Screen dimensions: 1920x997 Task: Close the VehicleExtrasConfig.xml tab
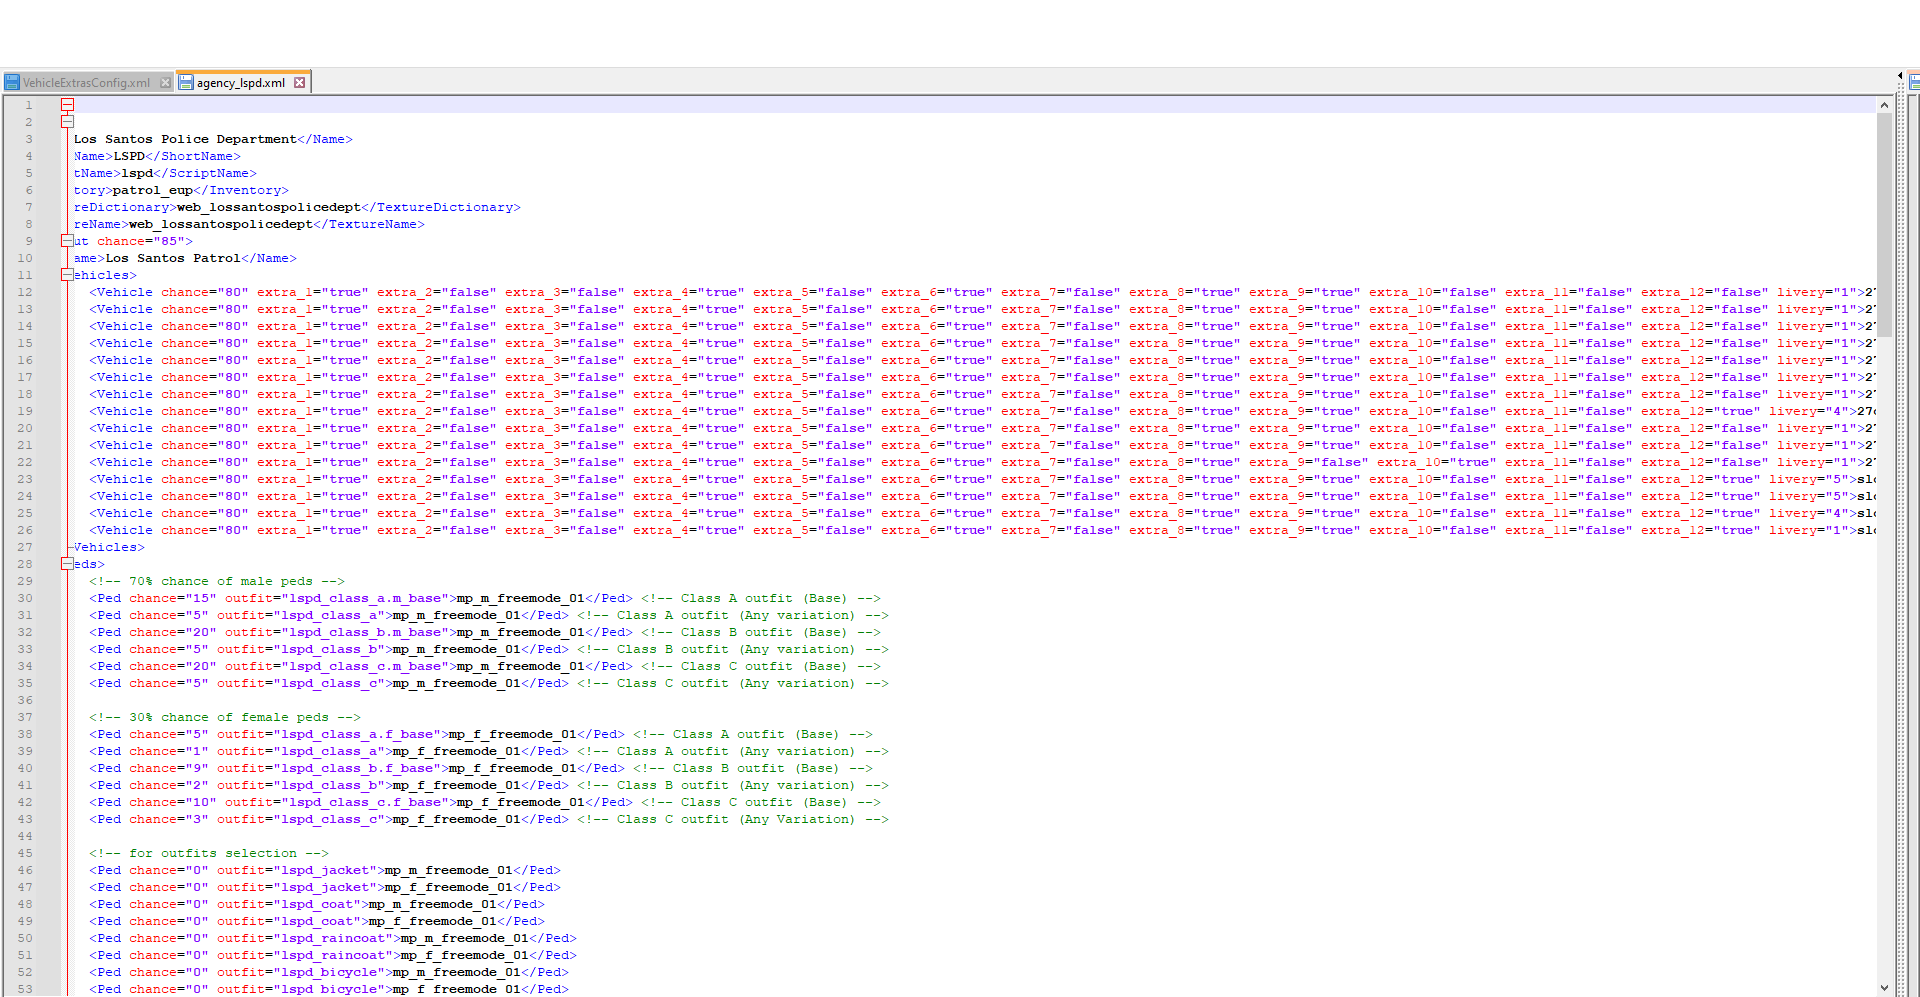(x=166, y=83)
